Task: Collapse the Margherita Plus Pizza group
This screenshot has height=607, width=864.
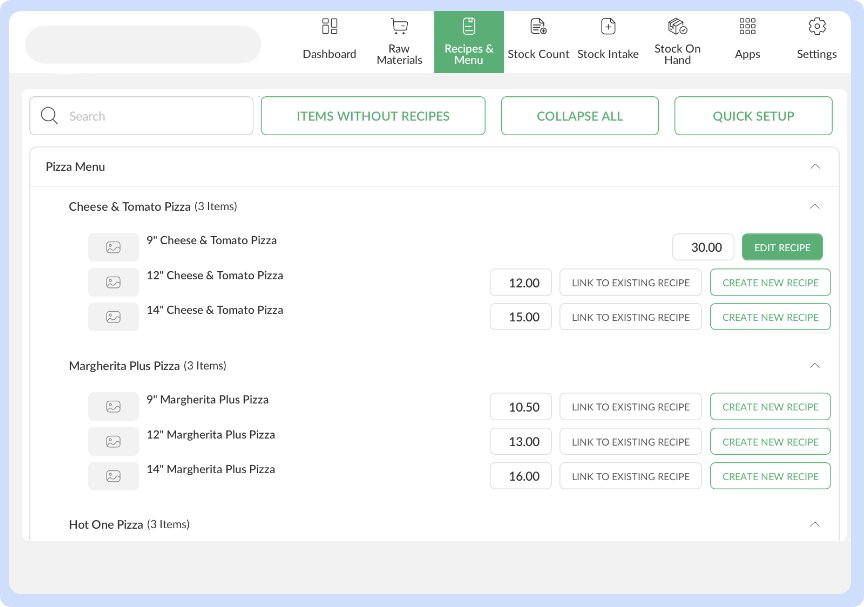Action: coord(815,366)
